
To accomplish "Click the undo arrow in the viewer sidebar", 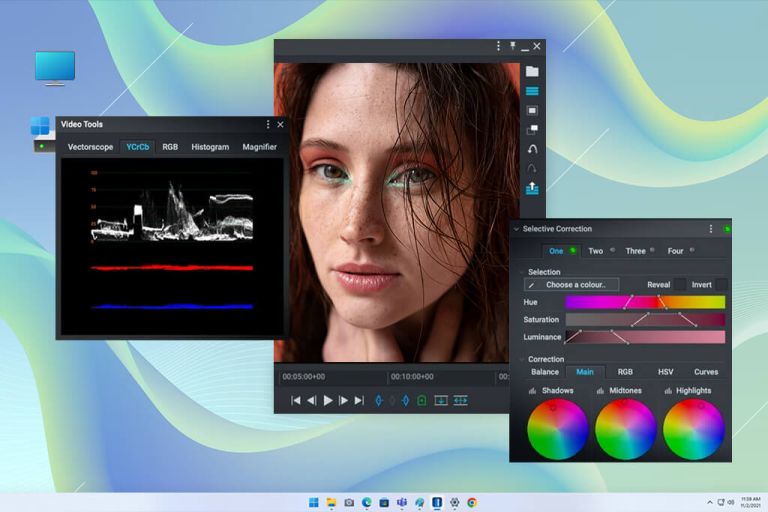I will pyautogui.click(x=532, y=148).
